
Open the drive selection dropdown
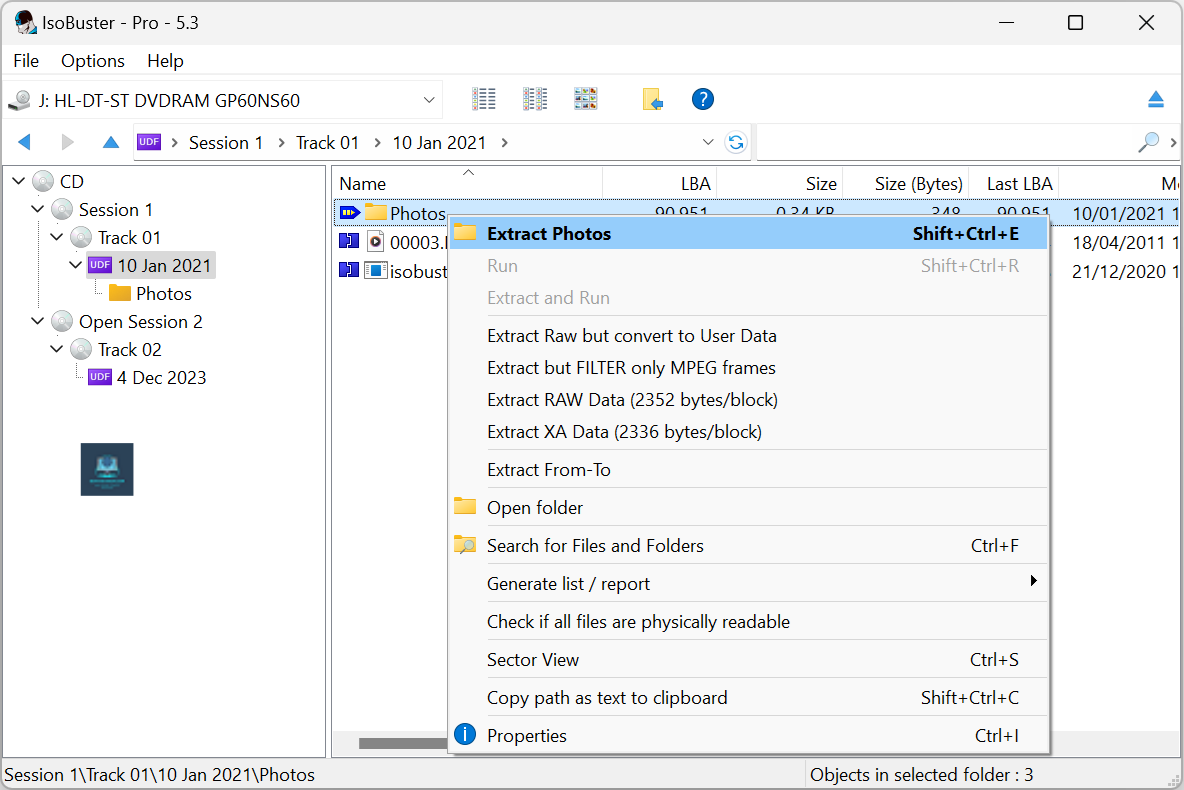click(429, 100)
